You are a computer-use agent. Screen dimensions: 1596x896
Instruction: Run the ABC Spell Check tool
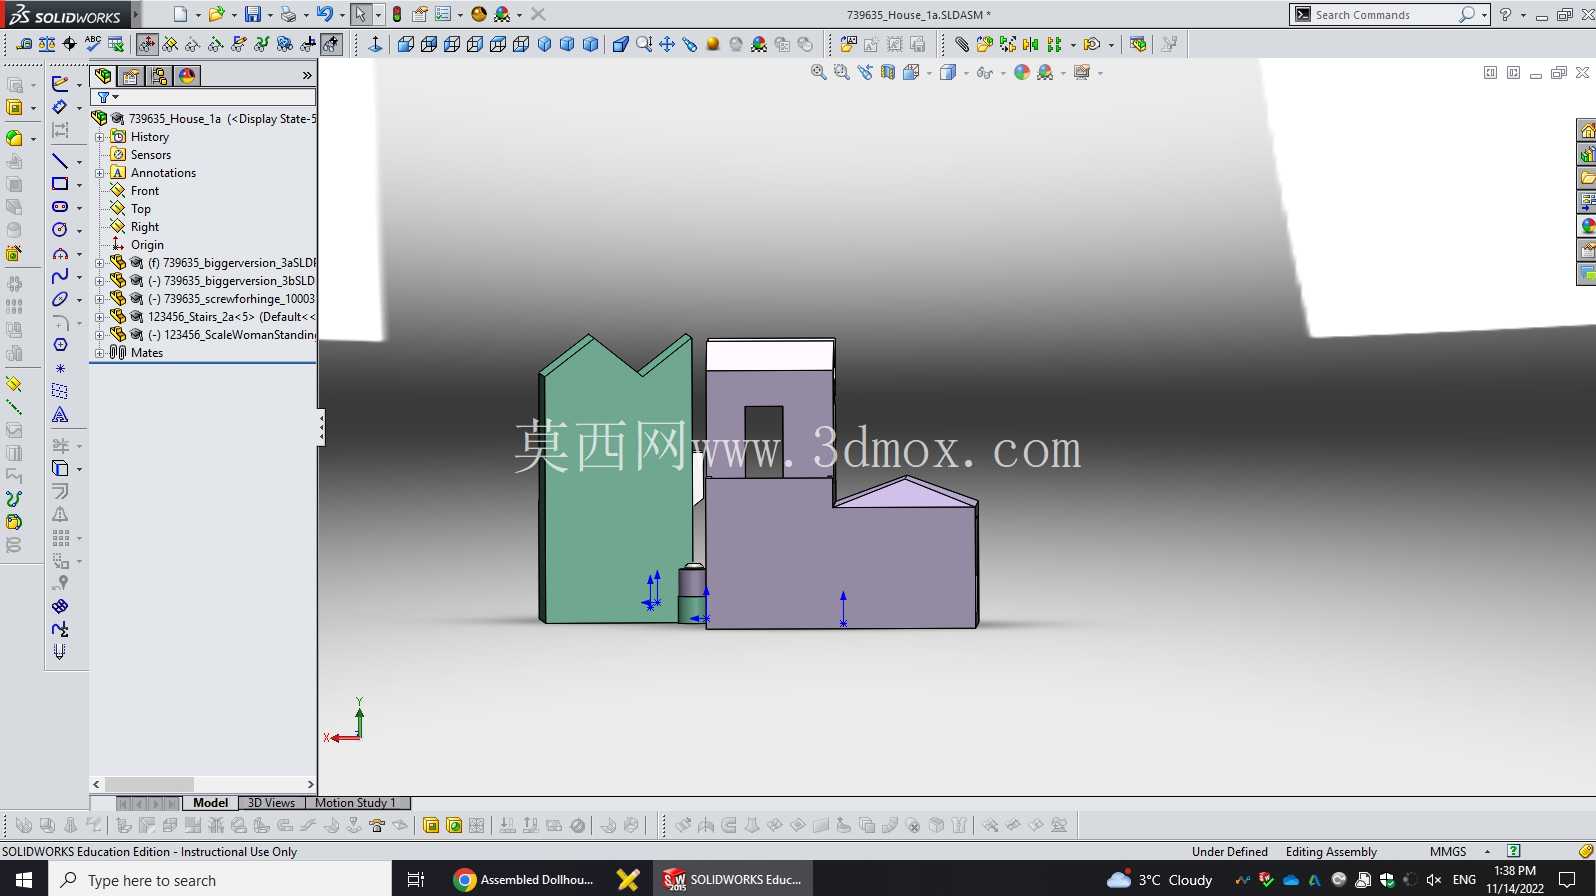(x=93, y=43)
